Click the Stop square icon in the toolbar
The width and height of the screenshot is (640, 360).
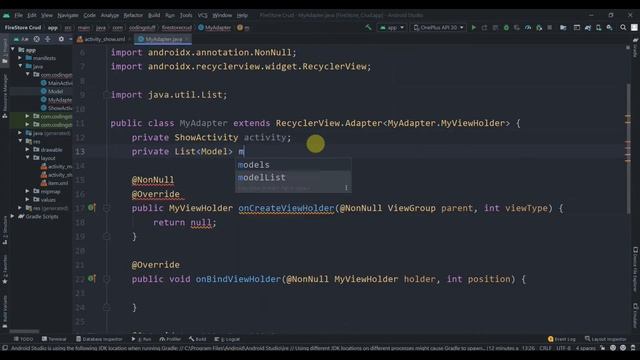click(x=550, y=27)
